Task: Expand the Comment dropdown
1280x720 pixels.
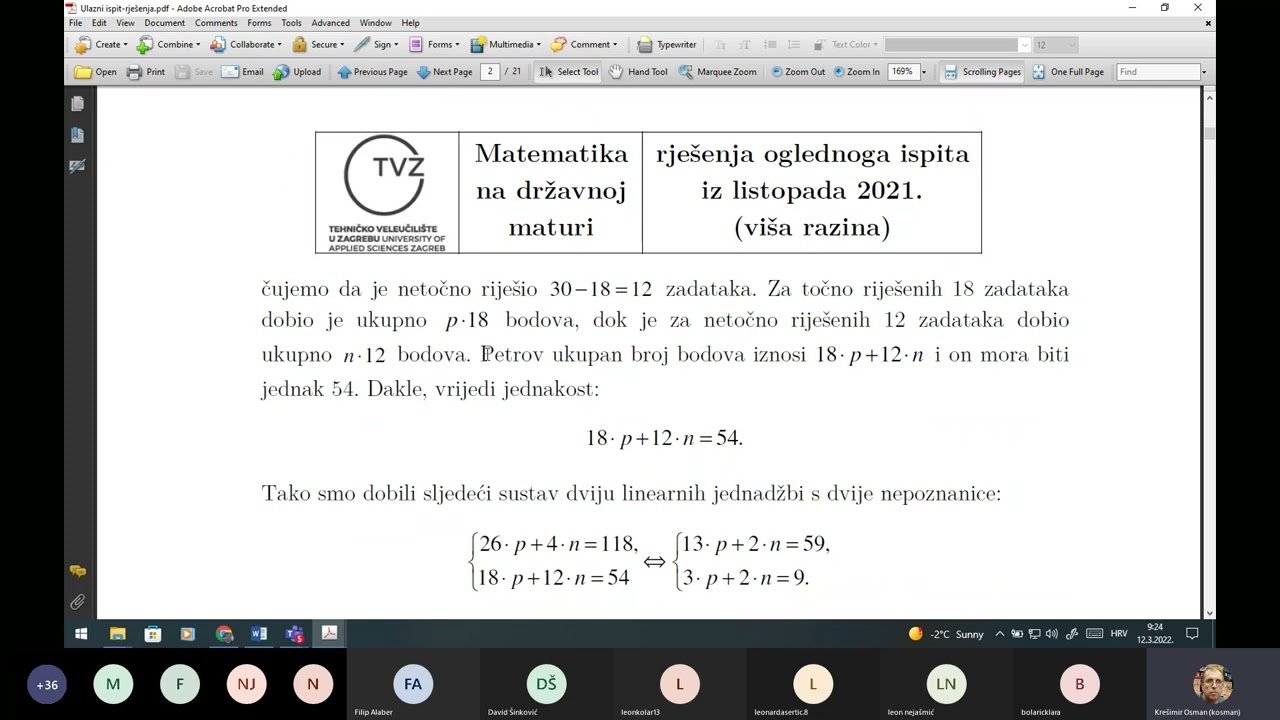Action: pyautogui.click(x=584, y=44)
